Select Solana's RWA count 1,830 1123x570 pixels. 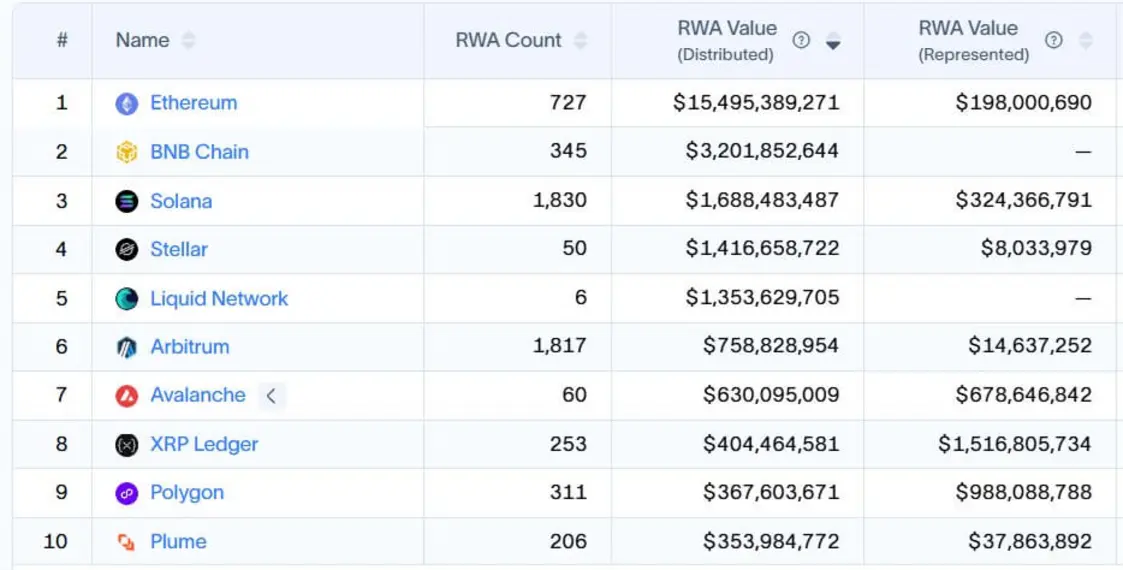pyautogui.click(x=560, y=201)
